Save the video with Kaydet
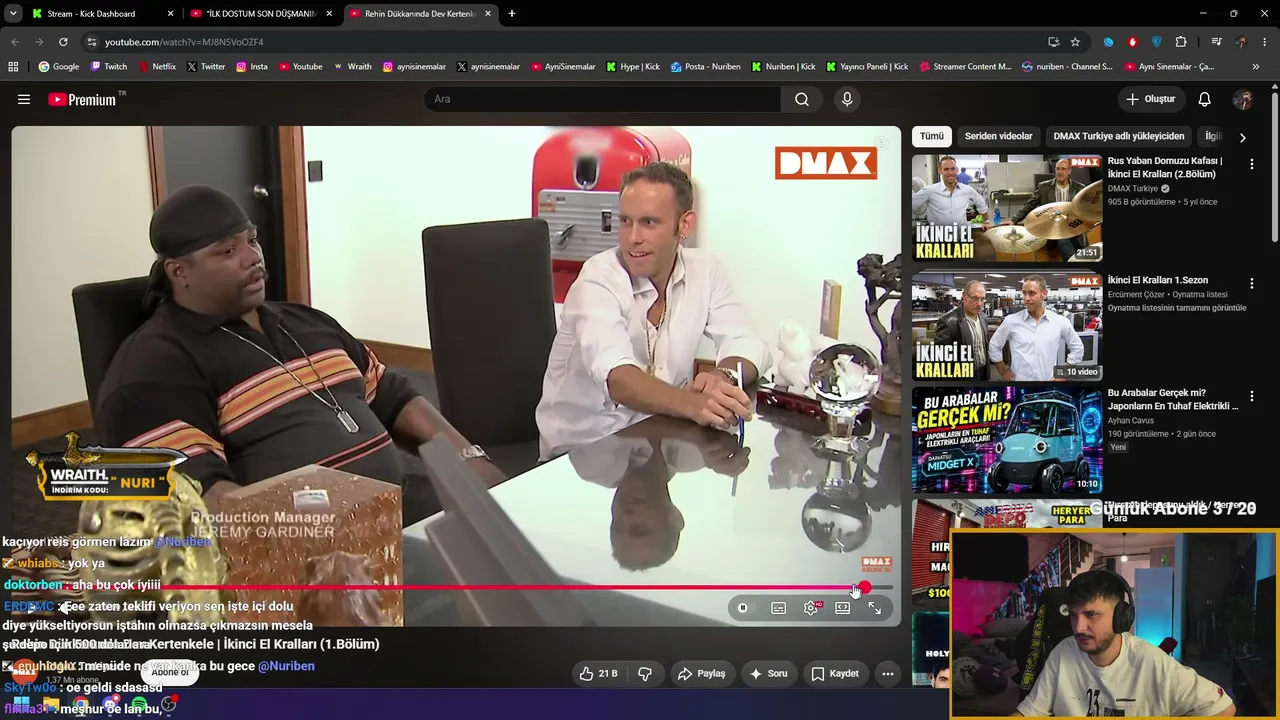Screen dimensions: 1280x720 point(835,674)
